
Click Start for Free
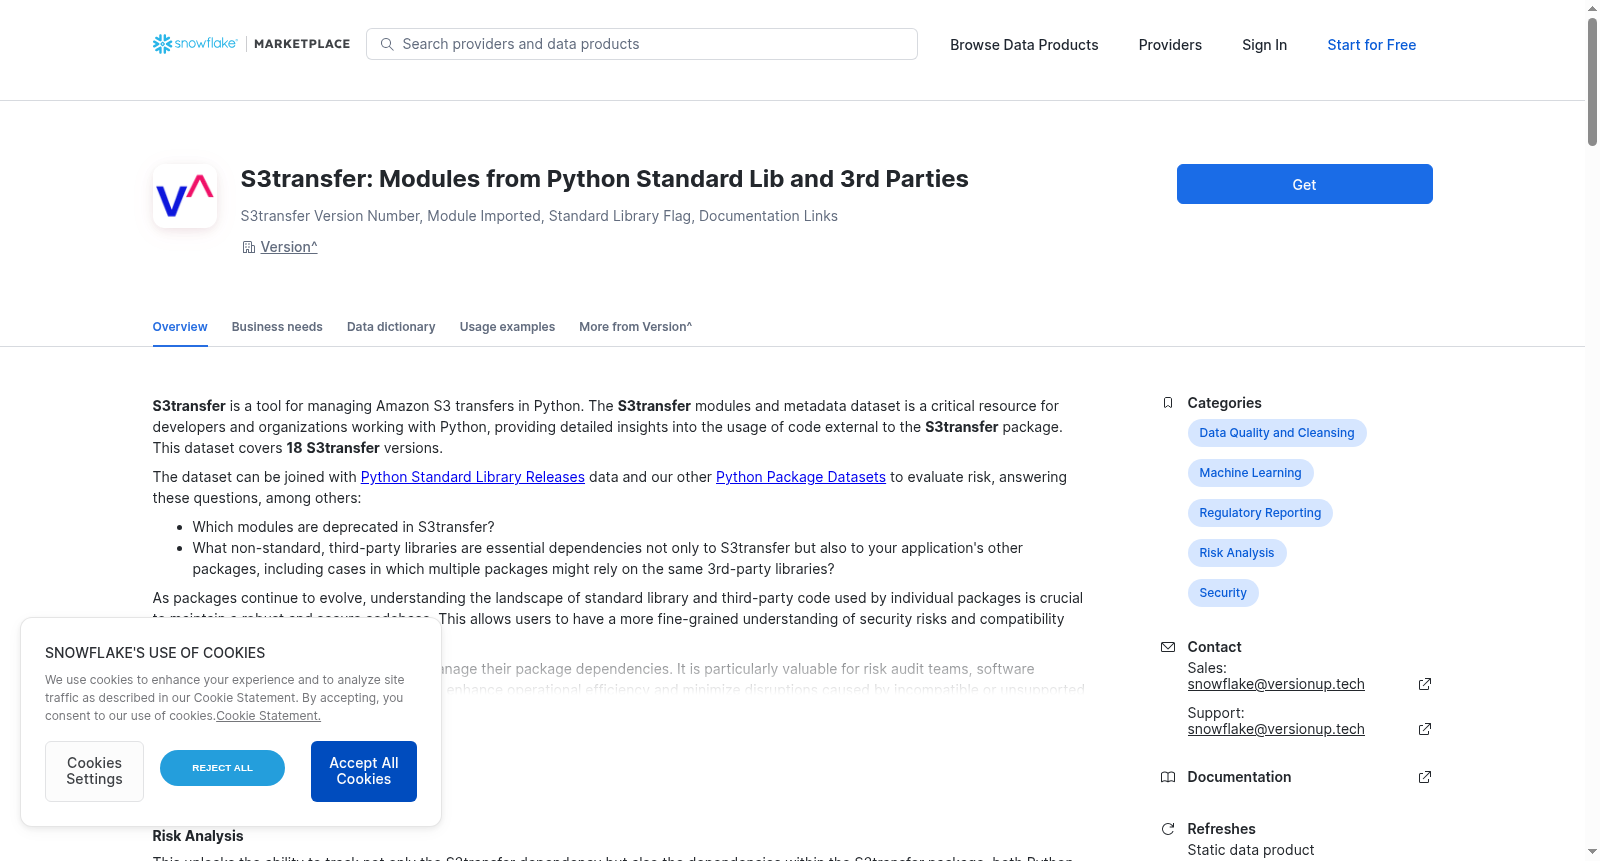[1372, 45]
